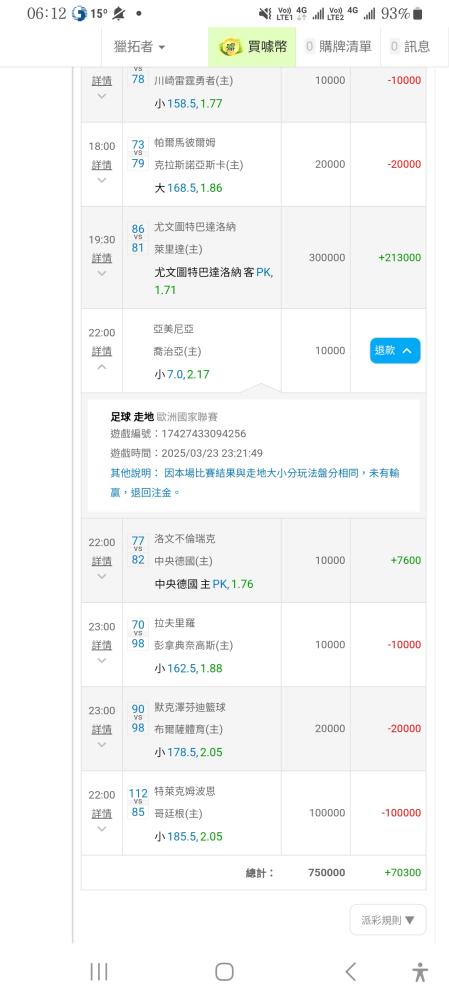Open the 買噓幣 purchase button
The image size is (449, 1000).
[x=253, y=47]
